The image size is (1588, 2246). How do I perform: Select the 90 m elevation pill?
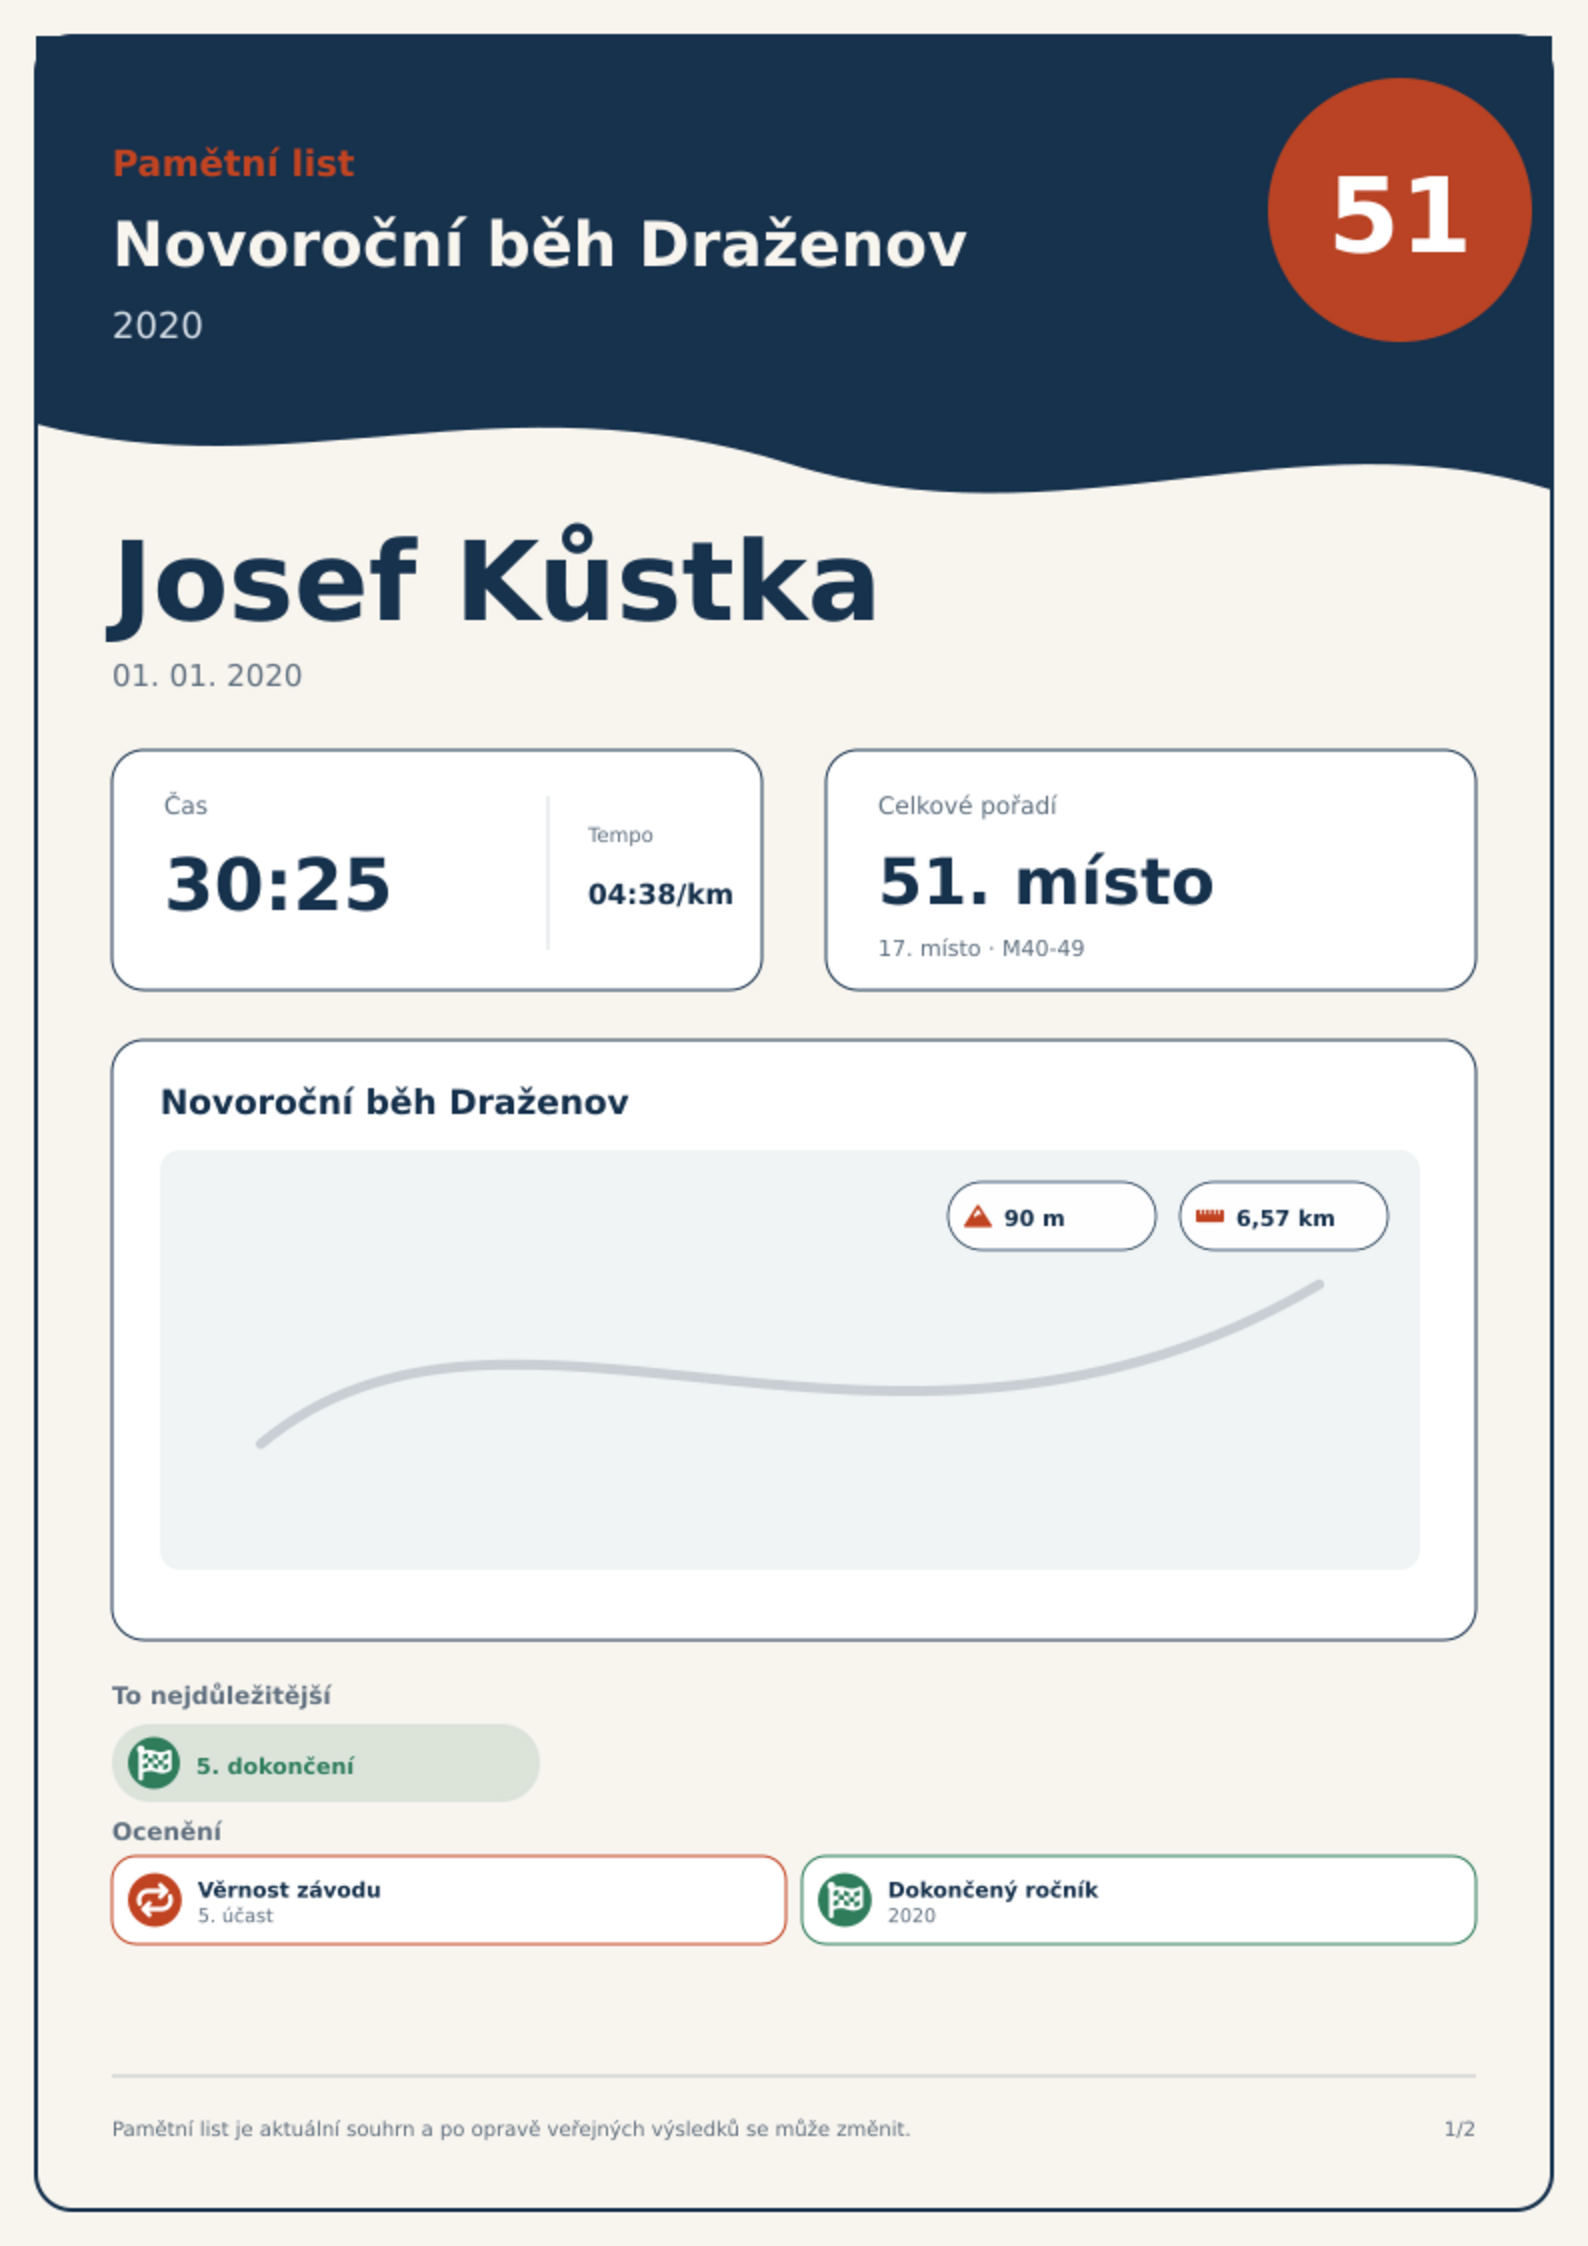(x=1051, y=1216)
